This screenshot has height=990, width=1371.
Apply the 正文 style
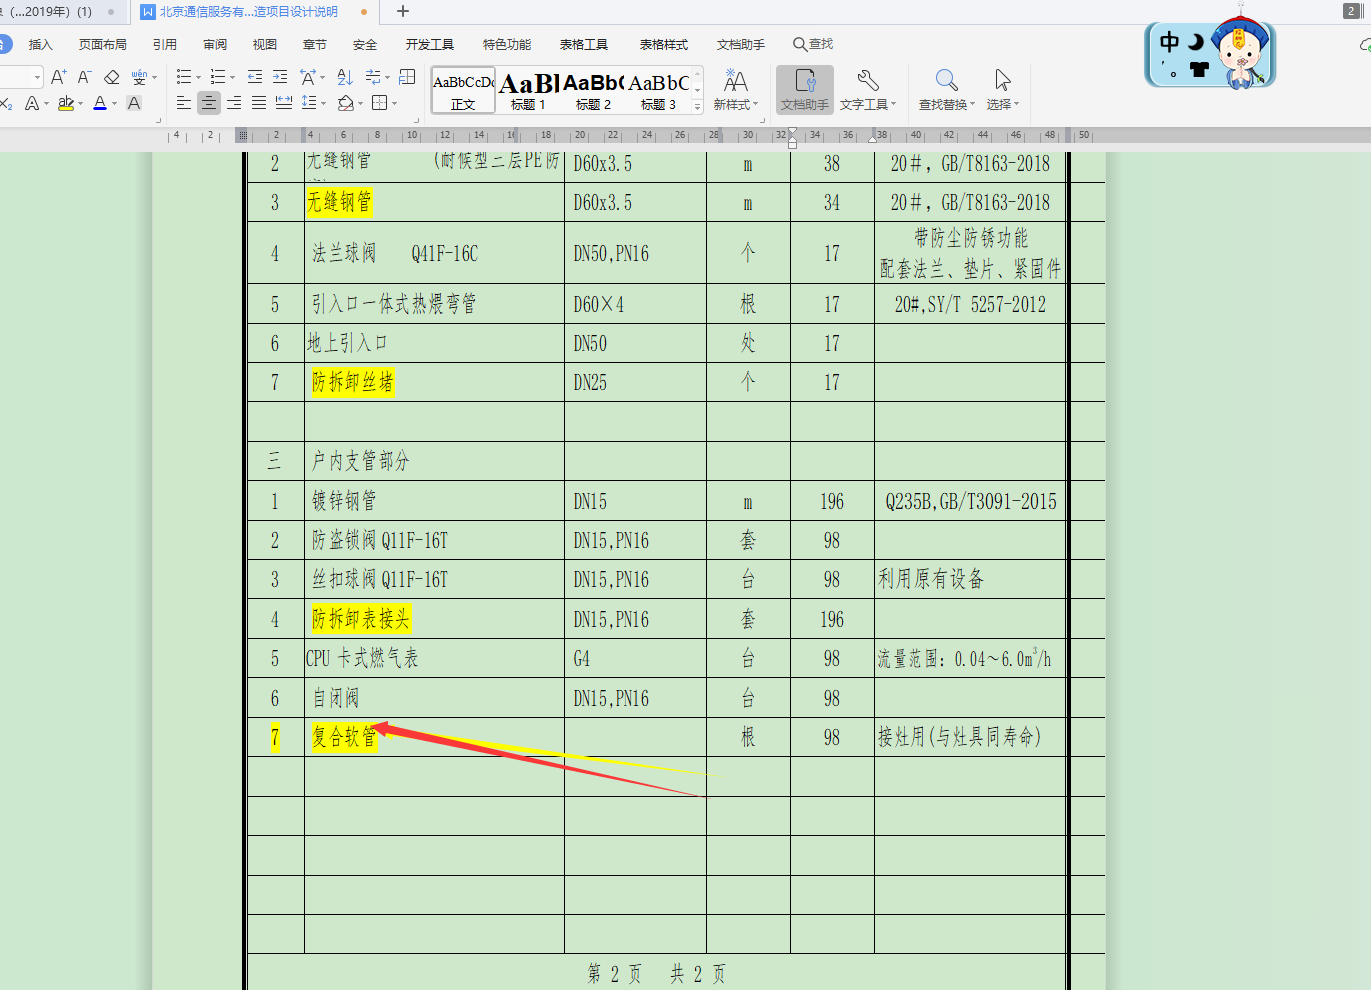click(x=463, y=90)
